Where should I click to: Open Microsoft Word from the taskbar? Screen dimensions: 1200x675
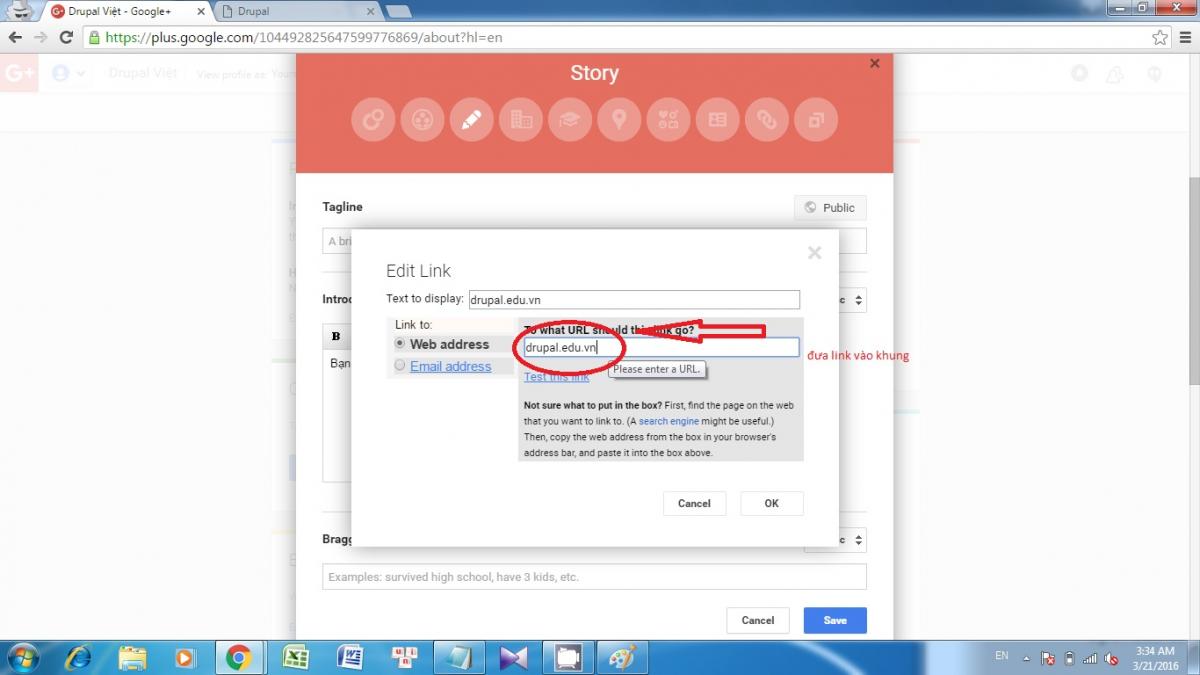point(349,657)
